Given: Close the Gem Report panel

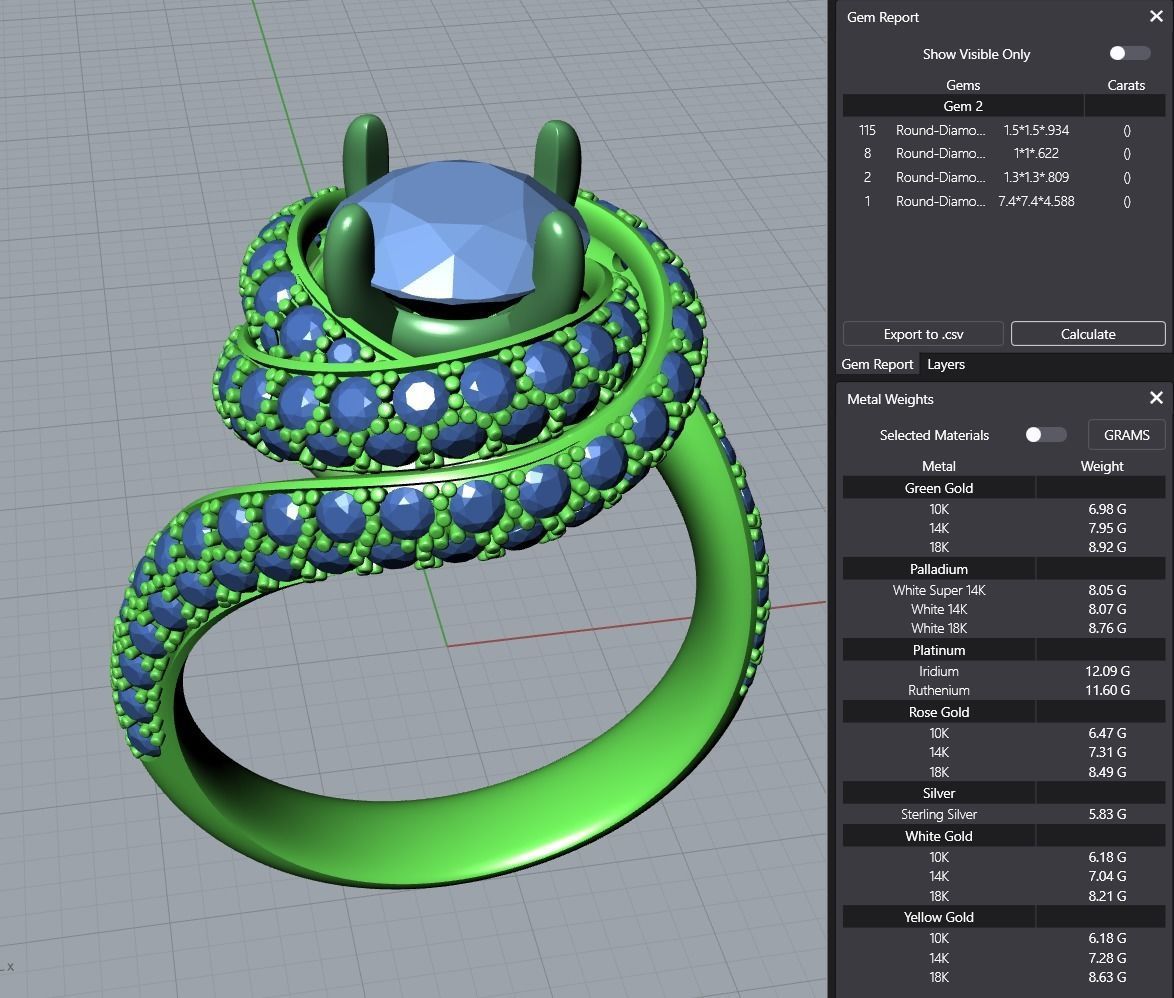Looking at the screenshot, I should point(1156,16).
